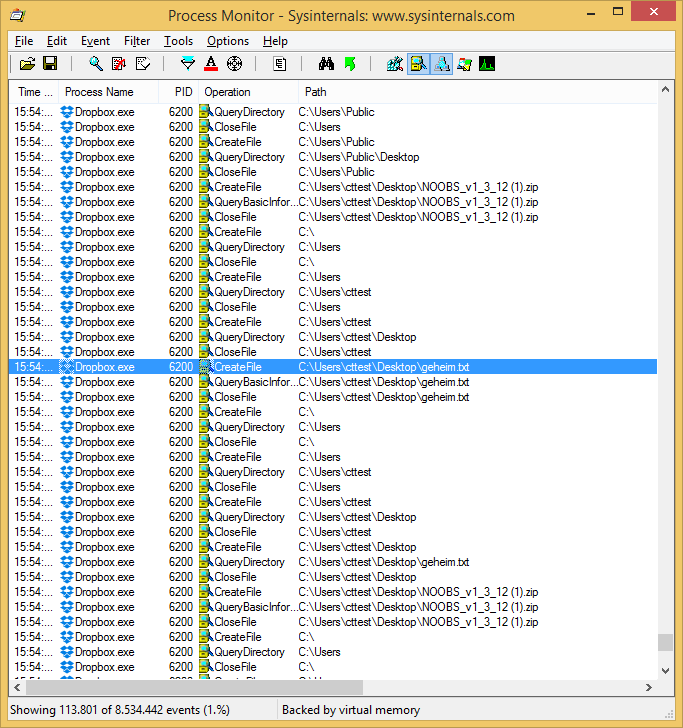Select the Include Process From Window crosshair icon

coord(234,64)
